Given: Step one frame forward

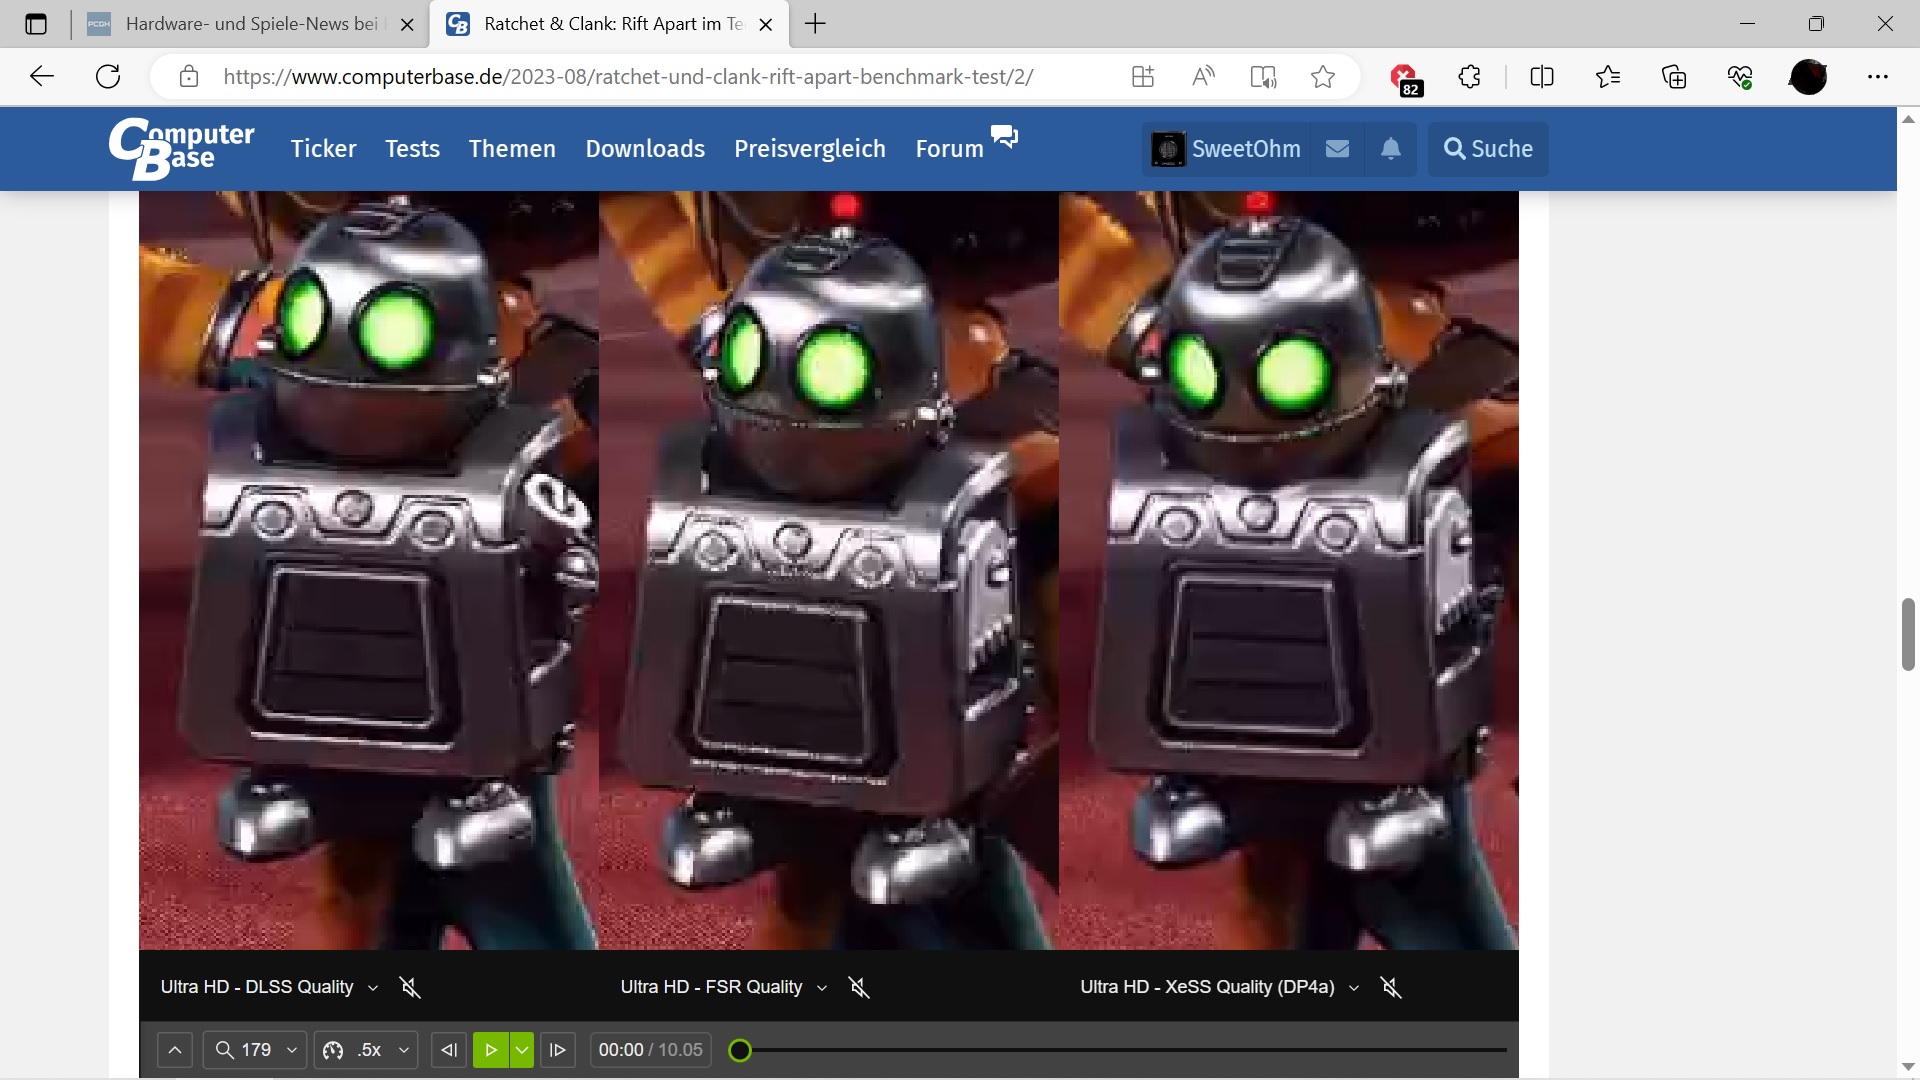Looking at the screenshot, I should click(x=558, y=1050).
